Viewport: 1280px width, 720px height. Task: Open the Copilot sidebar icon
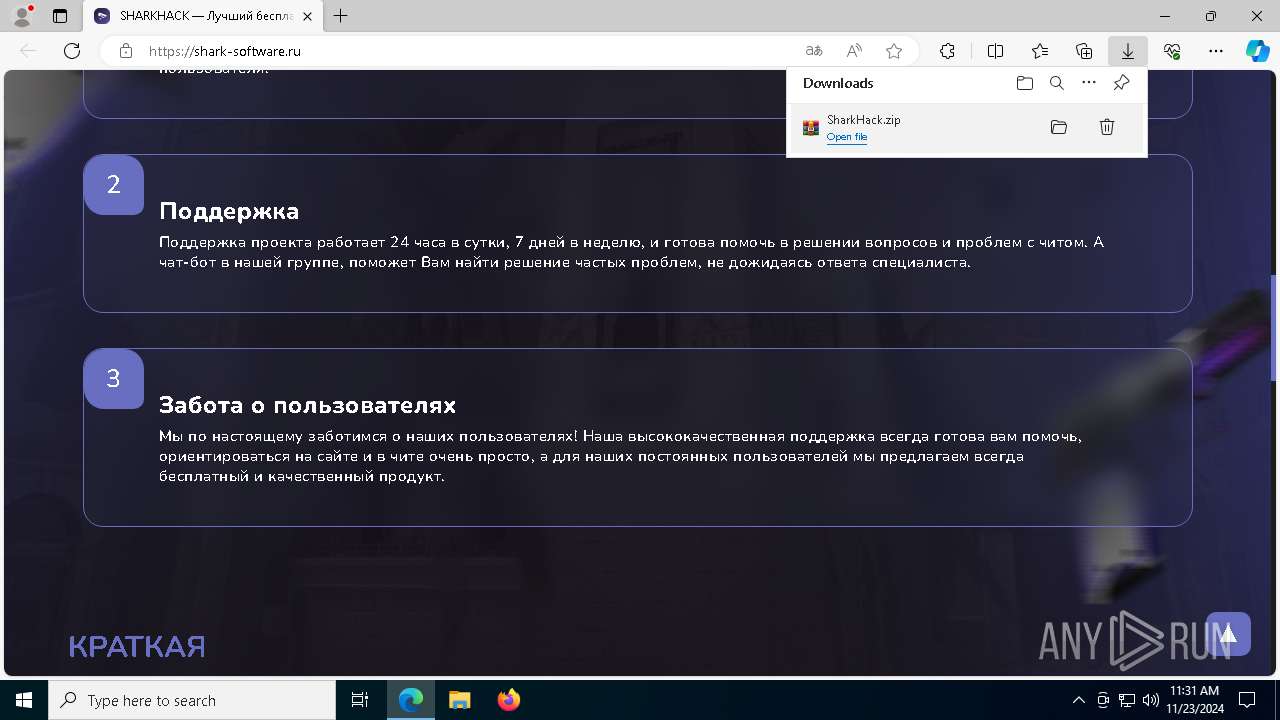click(x=1257, y=51)
